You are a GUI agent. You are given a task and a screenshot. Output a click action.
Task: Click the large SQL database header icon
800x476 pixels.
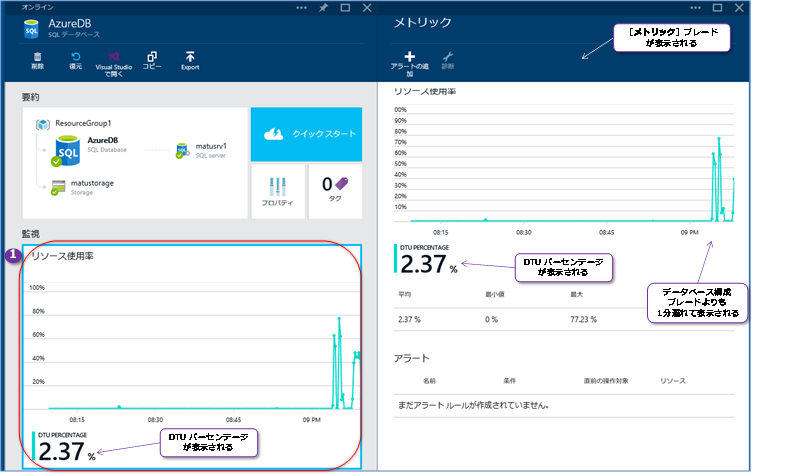31,29
